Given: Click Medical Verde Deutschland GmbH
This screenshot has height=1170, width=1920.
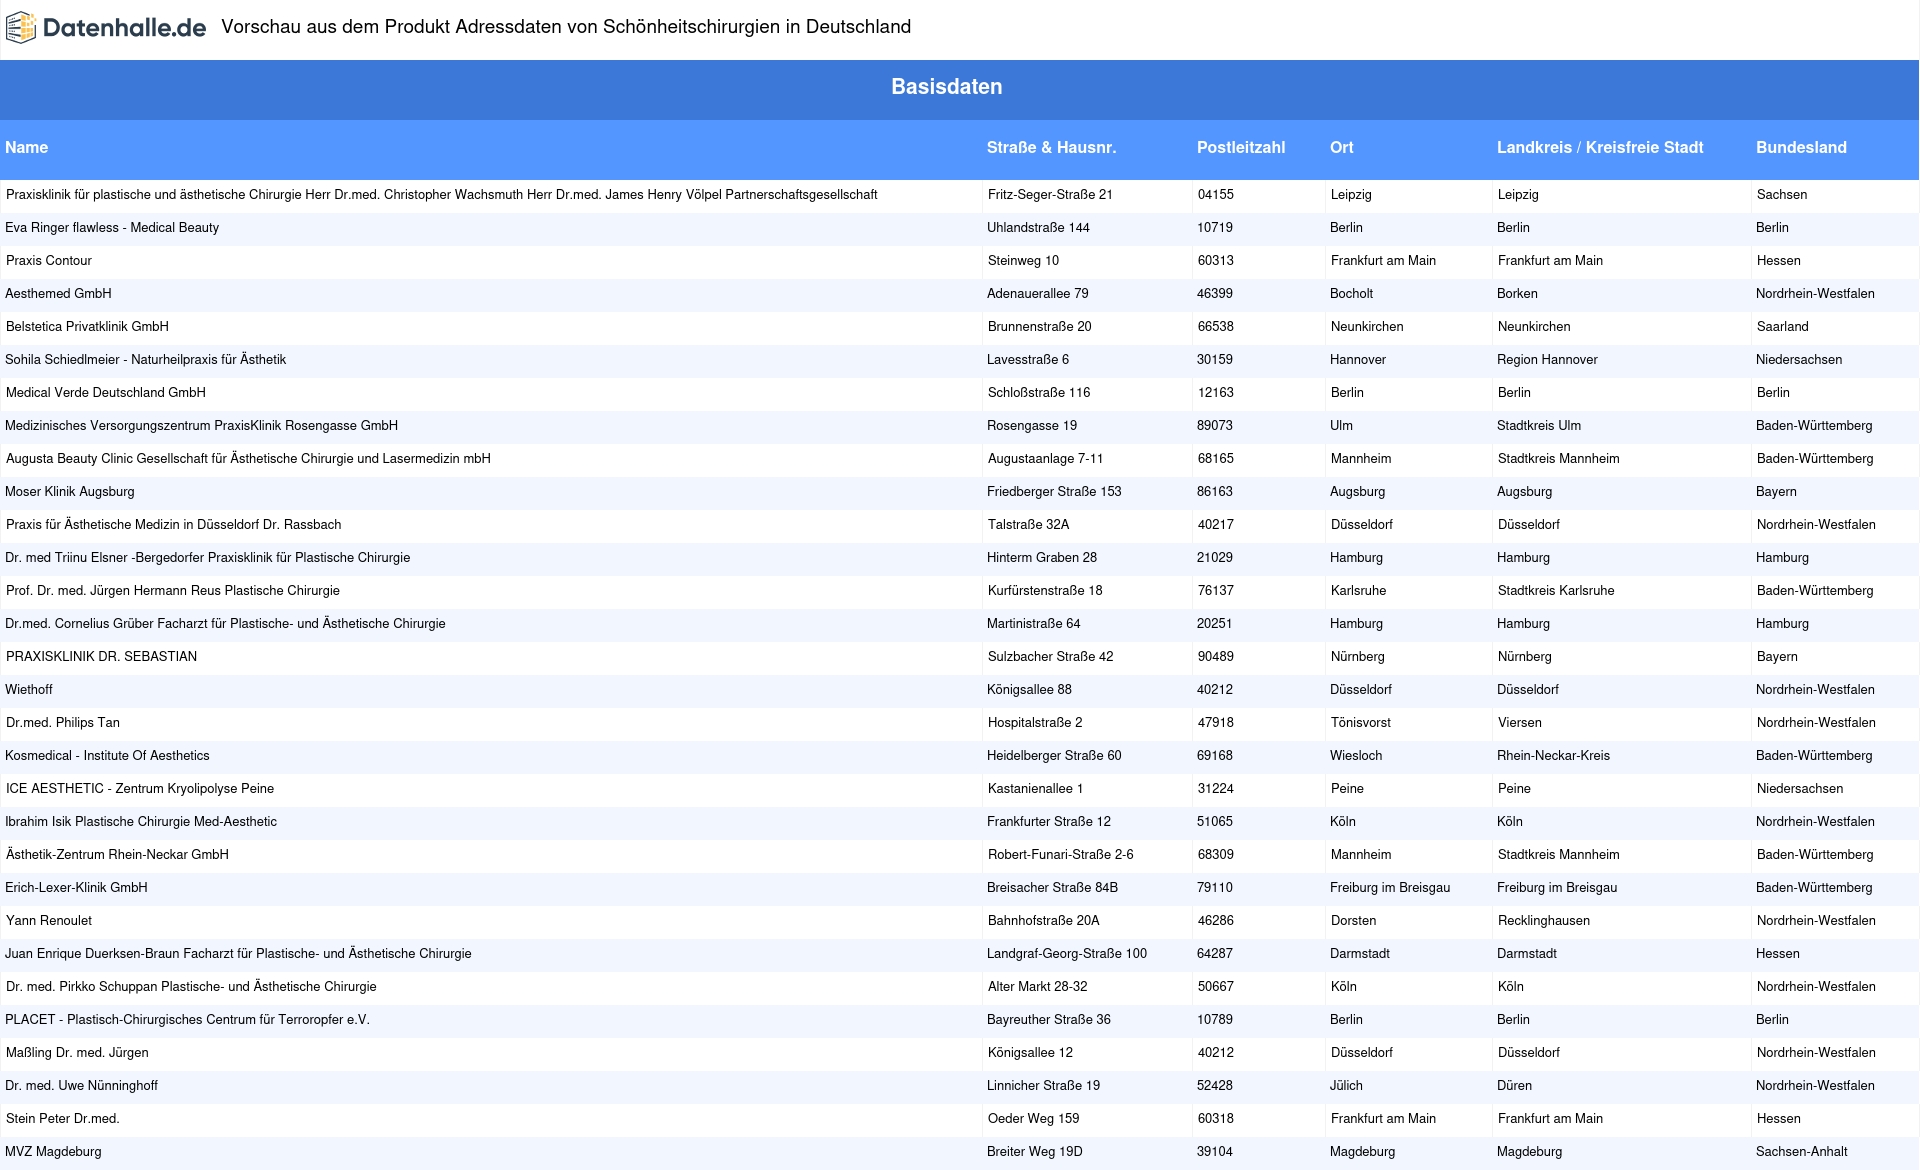Looking at the screenshot, I should 106,393.
